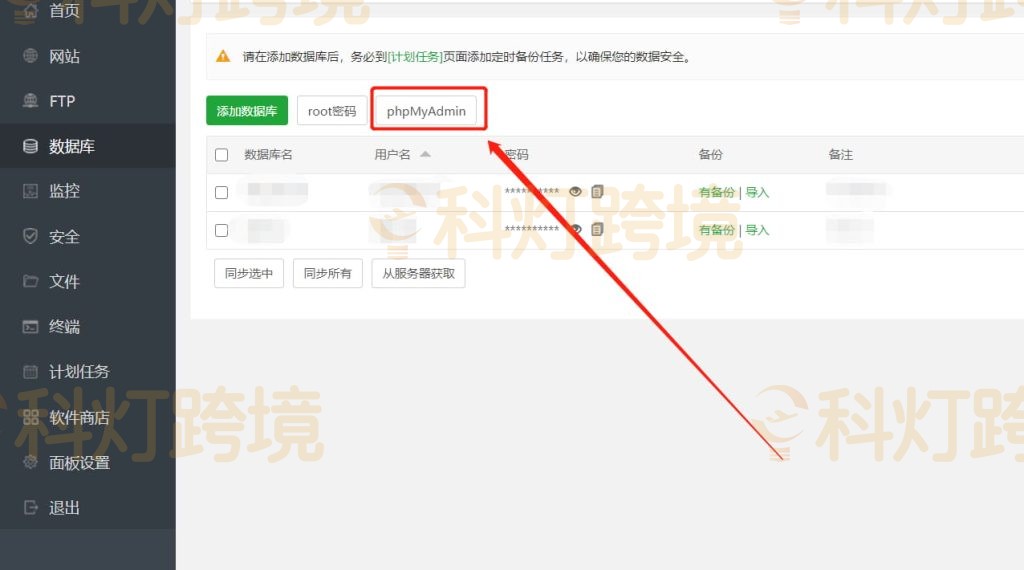Copy password of second database row
The image size is (1024, 570).
597,230
